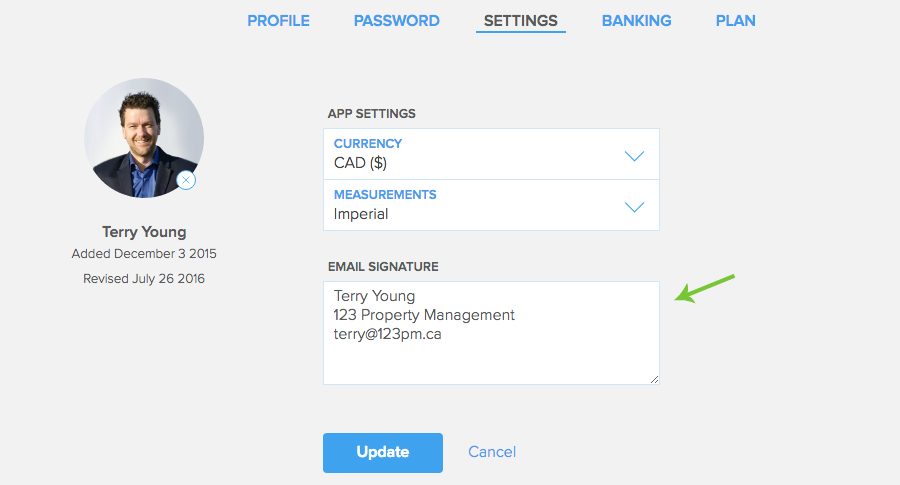Image resolution: width=900 pixels, height=485 pixels.
Task: Remove profile photo with the X icon
Action: (x=185, y=180)
